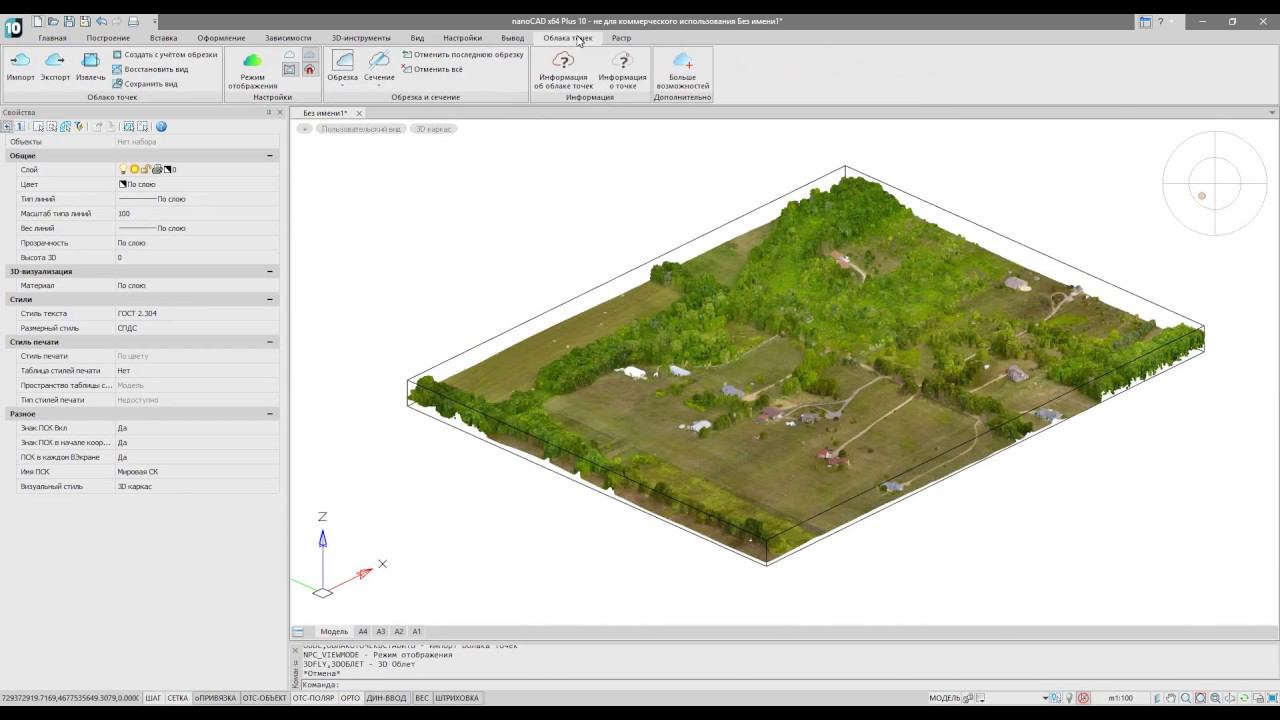1280x720 pixels.
Task: Click Сохранить вид button
Action: click(145, 84)
